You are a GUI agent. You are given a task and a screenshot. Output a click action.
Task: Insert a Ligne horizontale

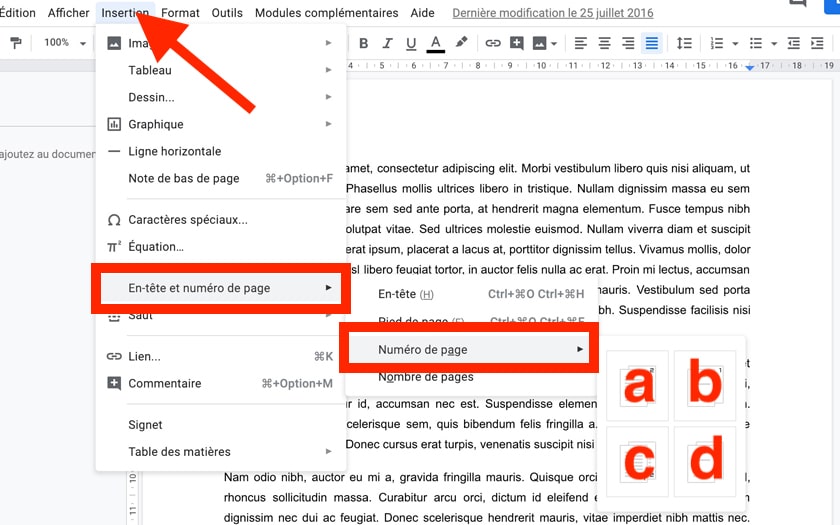click(x=221, y=152)
